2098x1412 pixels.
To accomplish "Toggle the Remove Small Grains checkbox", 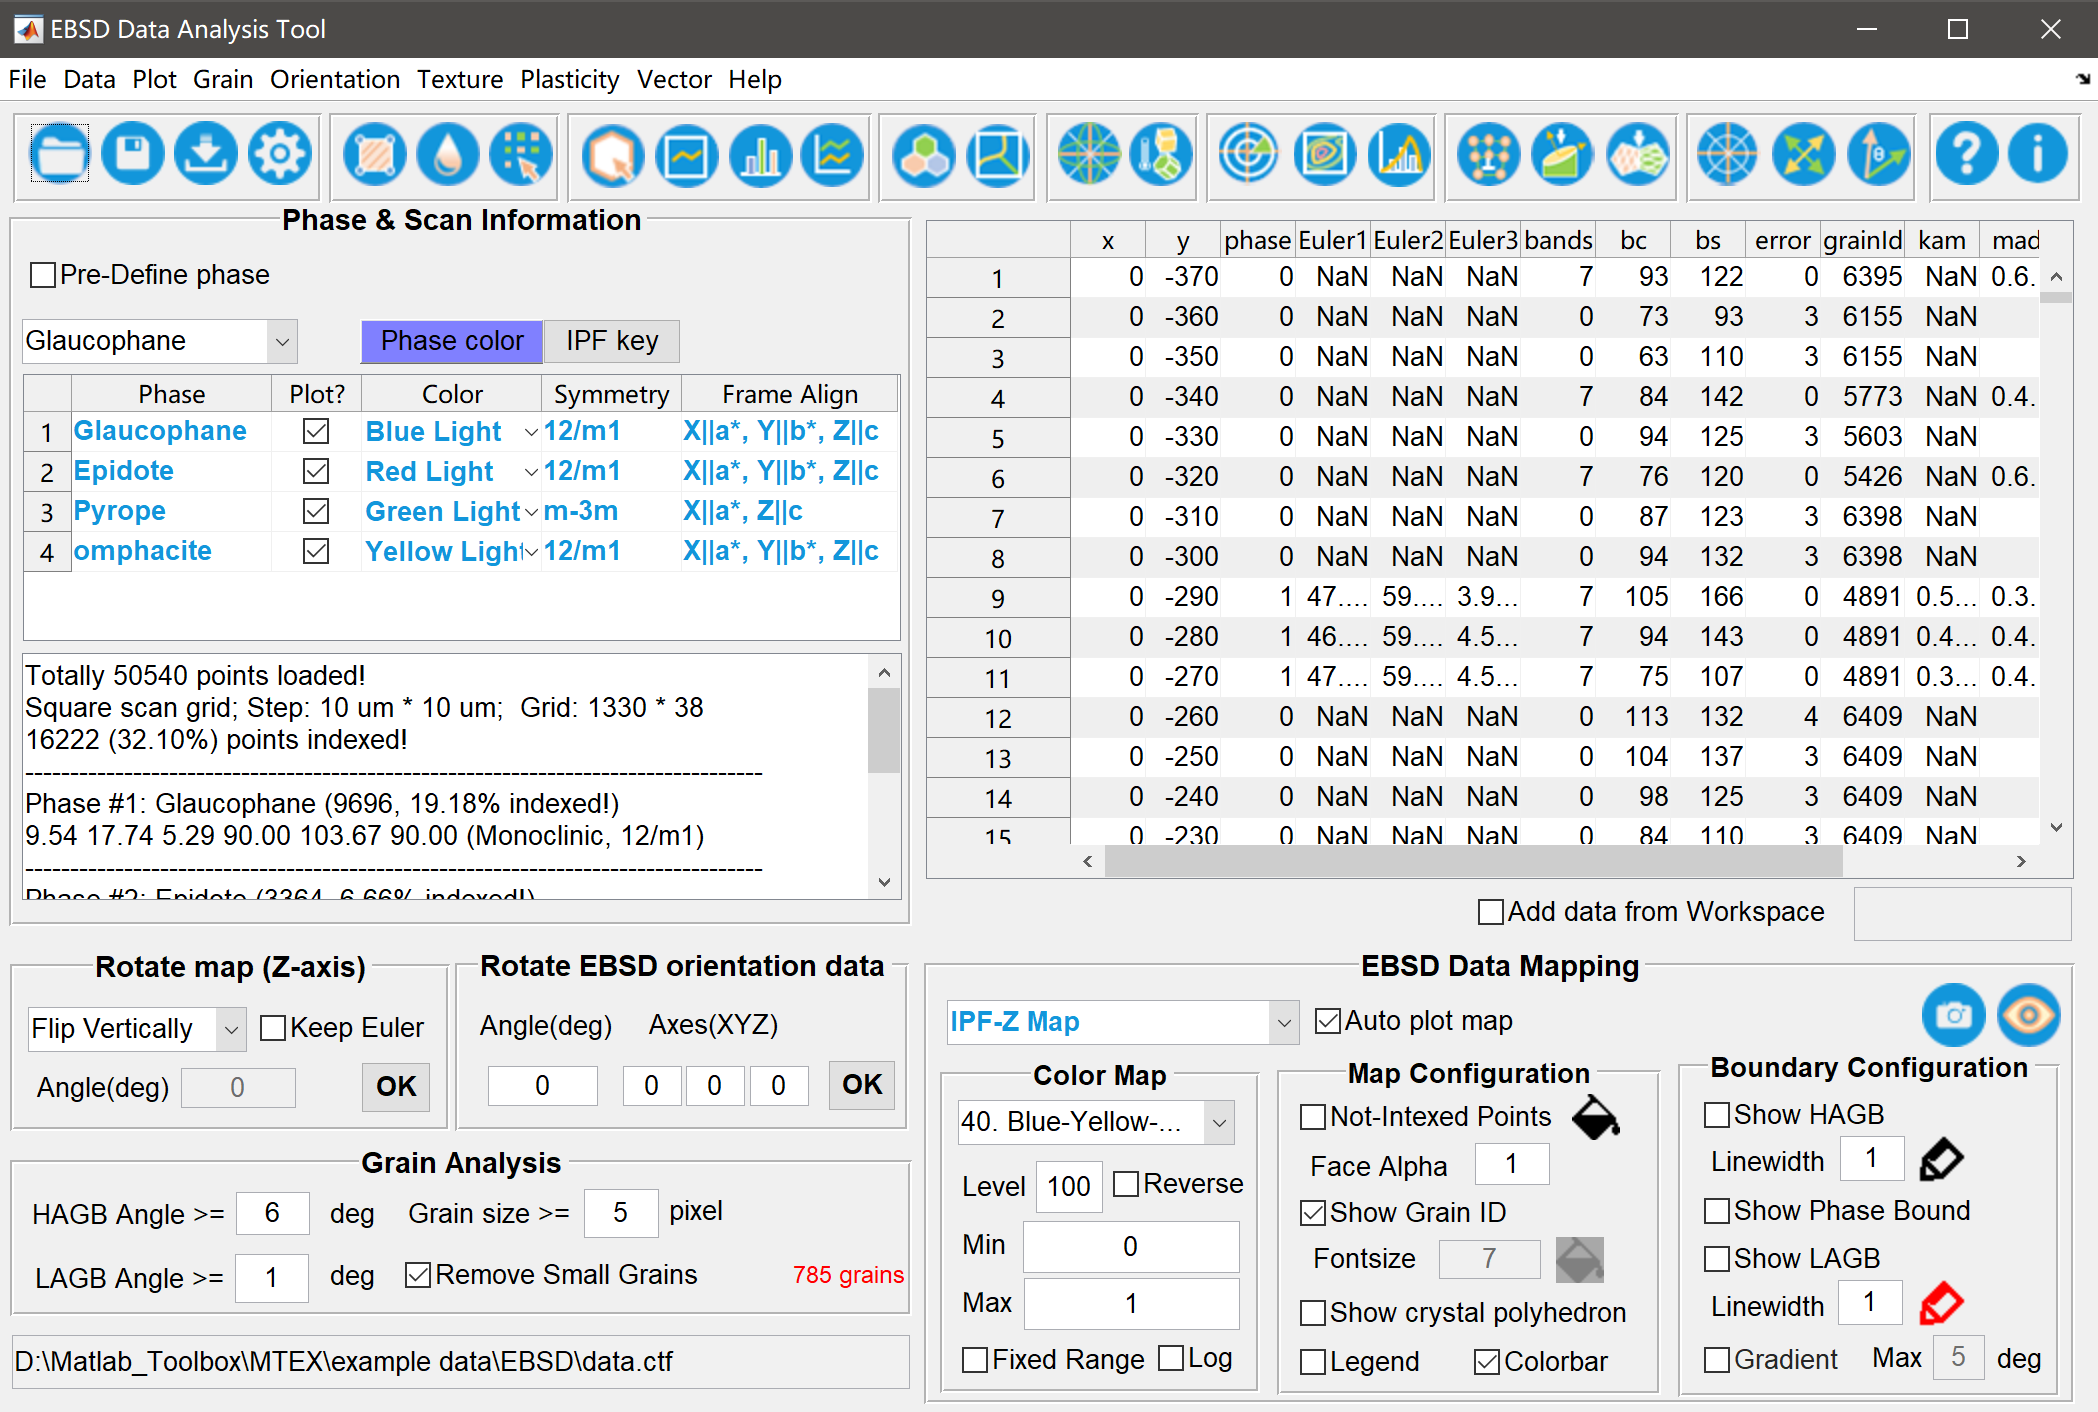I will point(418,1275).
